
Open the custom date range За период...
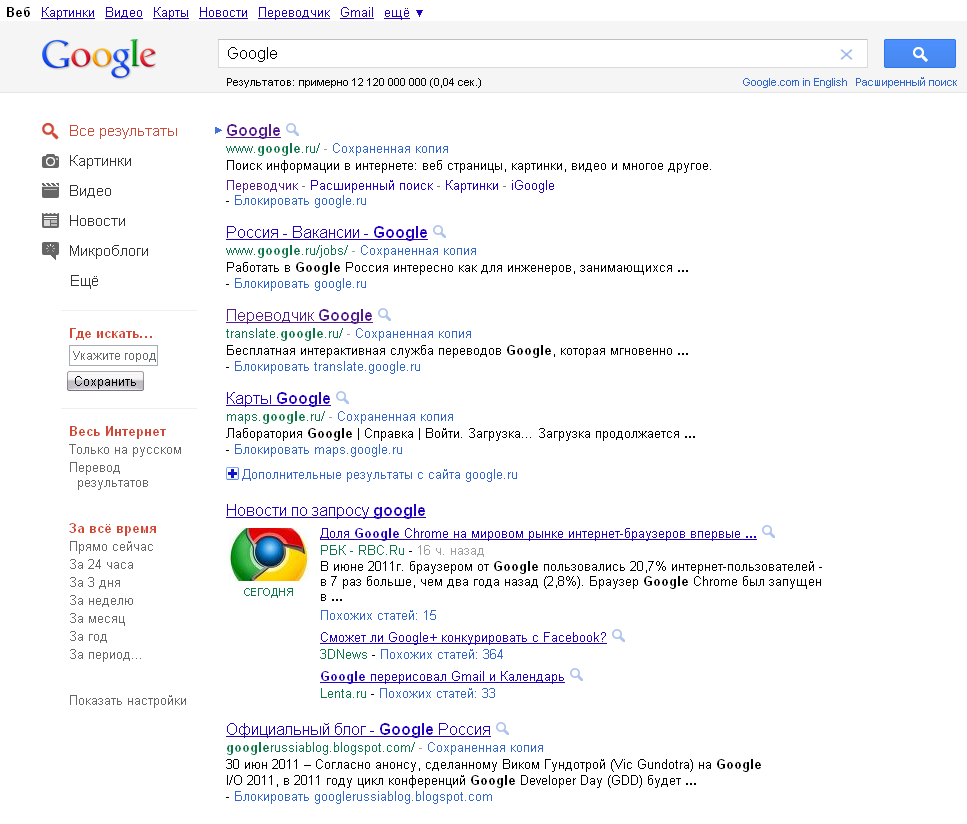point(105,654)
